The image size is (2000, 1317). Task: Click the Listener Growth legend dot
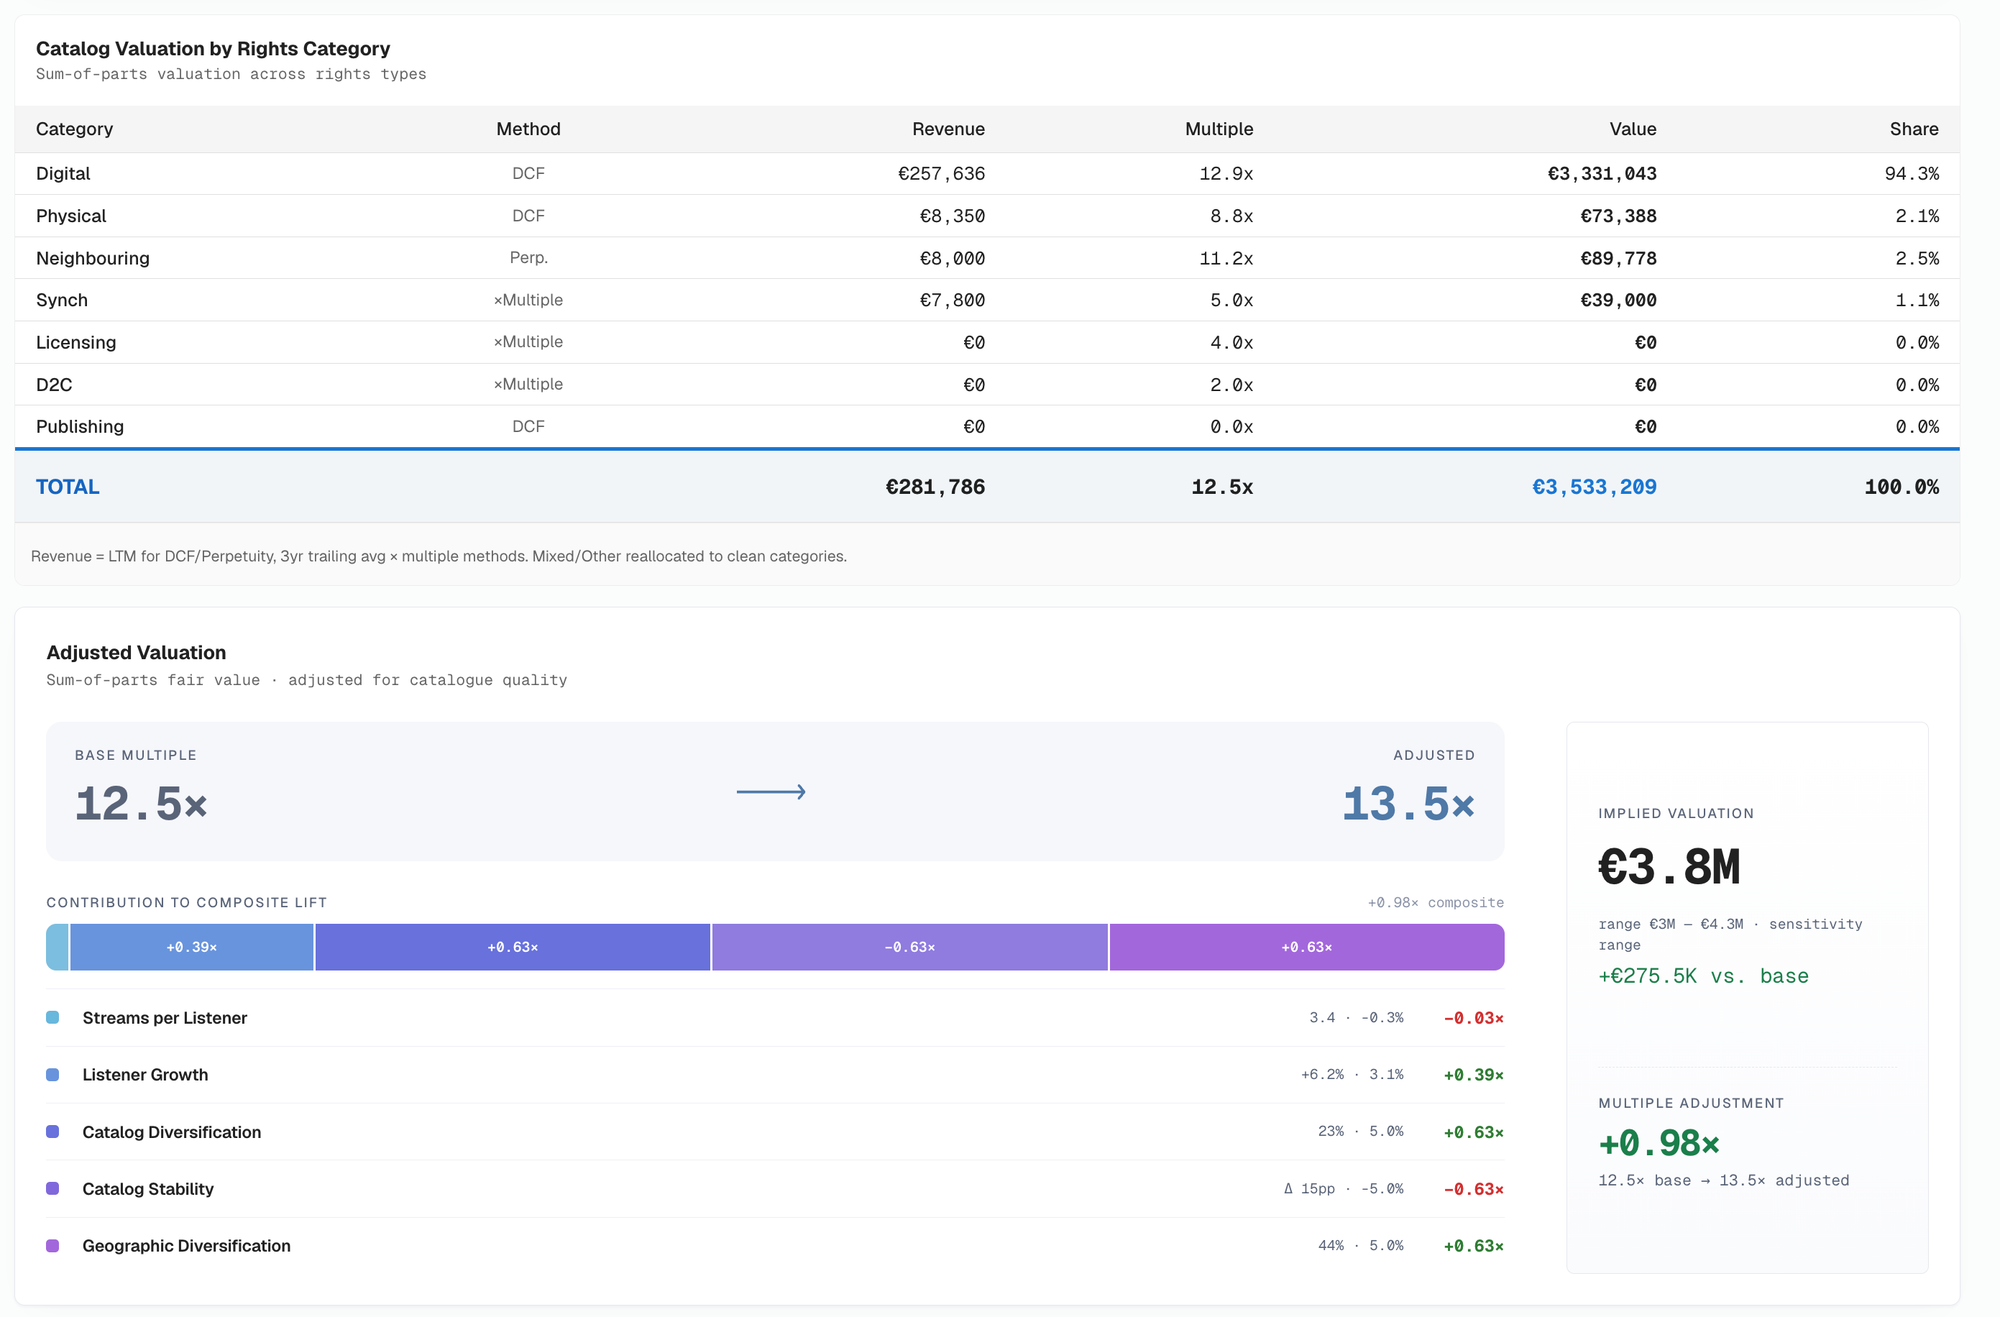[x=53, y=1074]
